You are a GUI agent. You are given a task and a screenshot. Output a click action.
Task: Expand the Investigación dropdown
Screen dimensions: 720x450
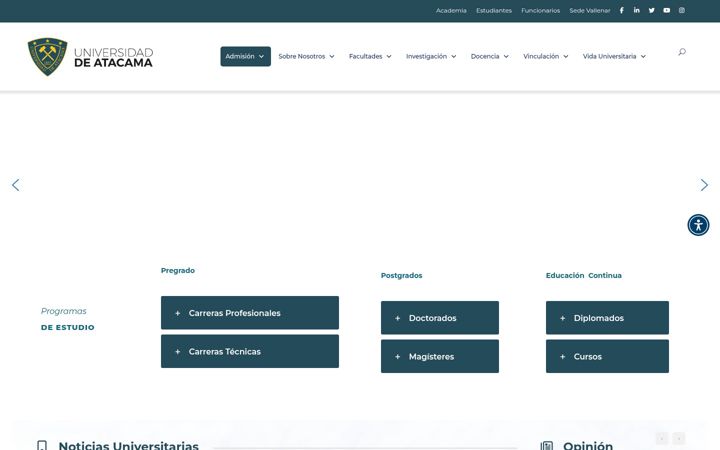click(x=431, y=56)
